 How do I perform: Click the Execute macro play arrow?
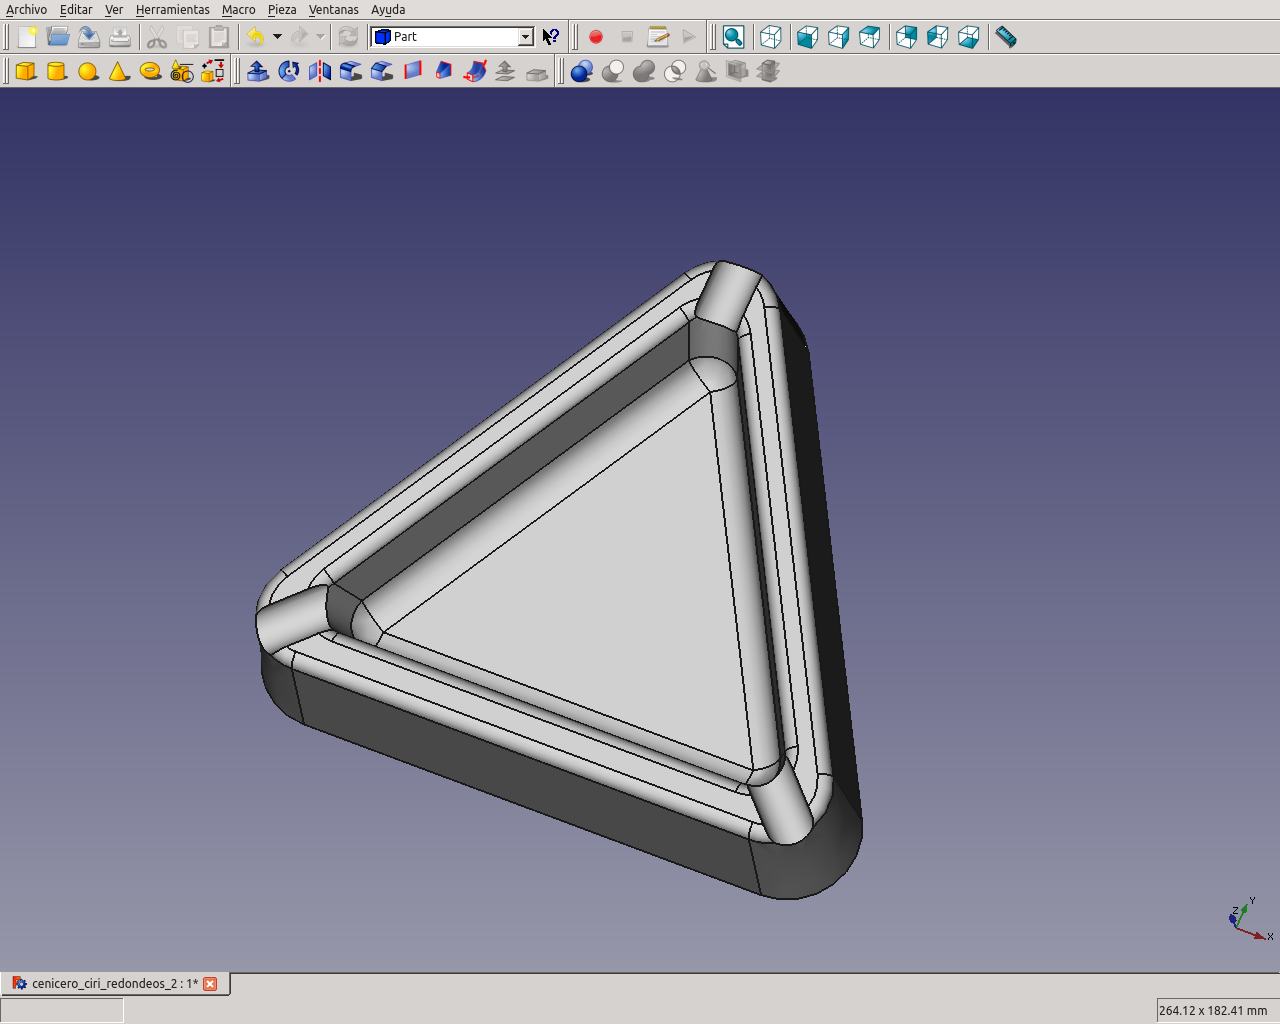coord(689,37)
